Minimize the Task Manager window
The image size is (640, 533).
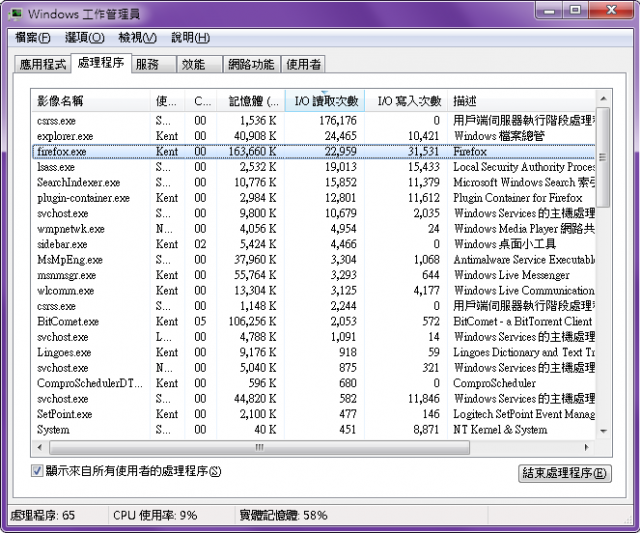549,10
